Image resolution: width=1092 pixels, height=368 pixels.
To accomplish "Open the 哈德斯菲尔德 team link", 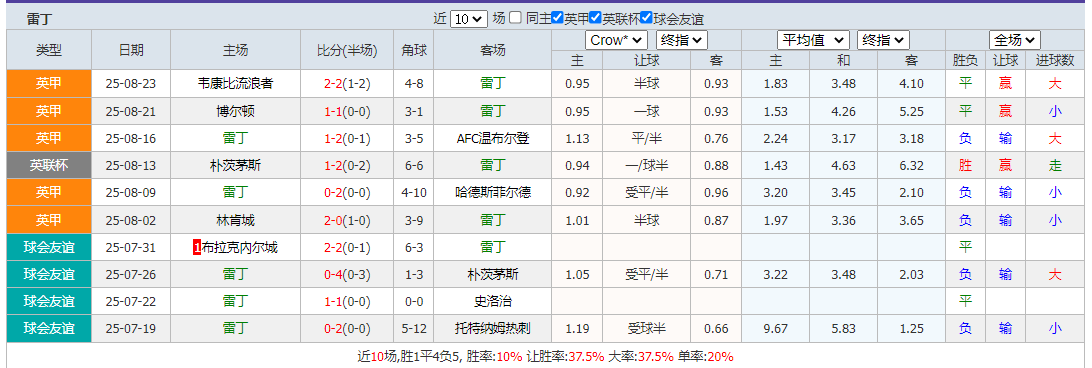I will click(493, 193).
